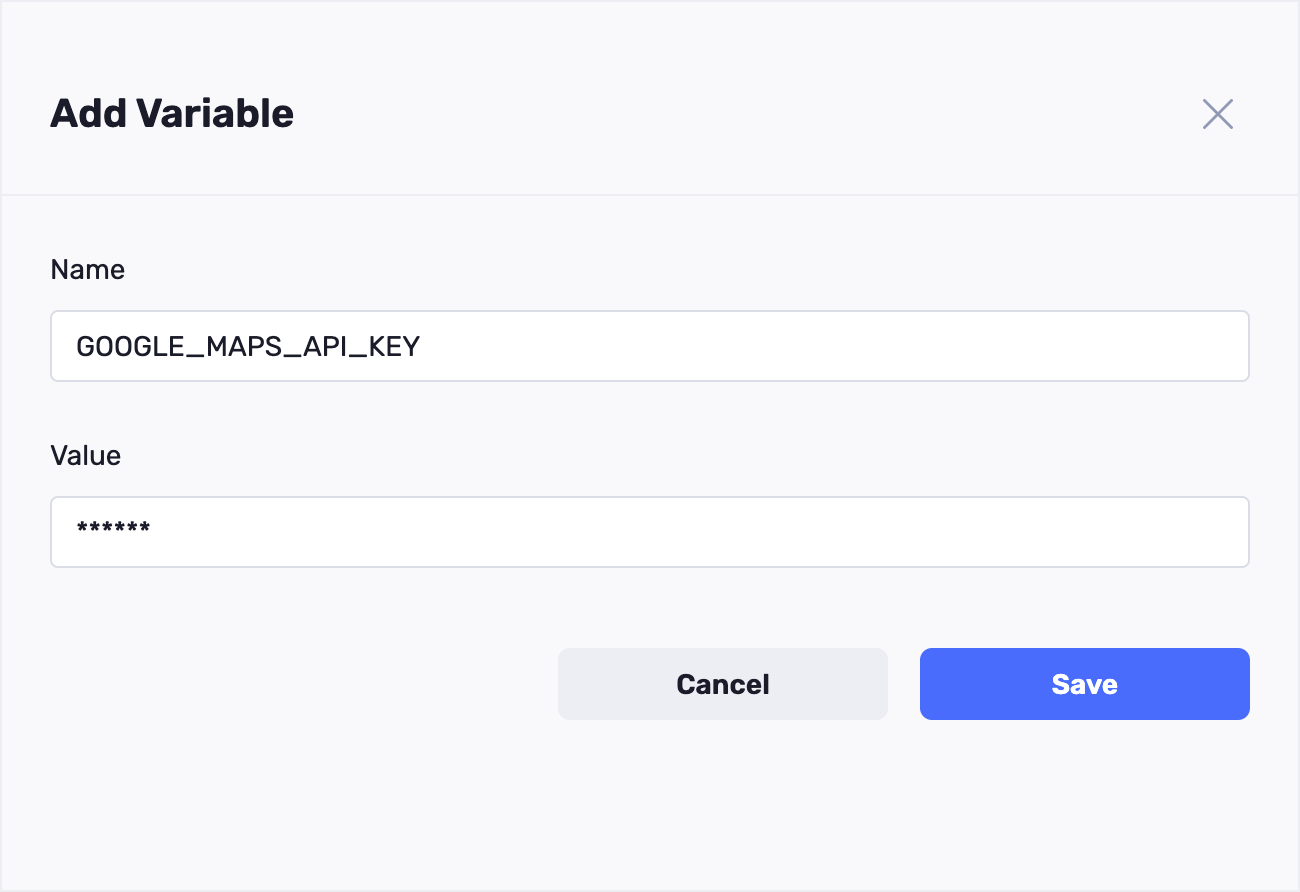Discard changes by clicking Cancel
This screenshot has width=1300, height=892.
point(722,684)
